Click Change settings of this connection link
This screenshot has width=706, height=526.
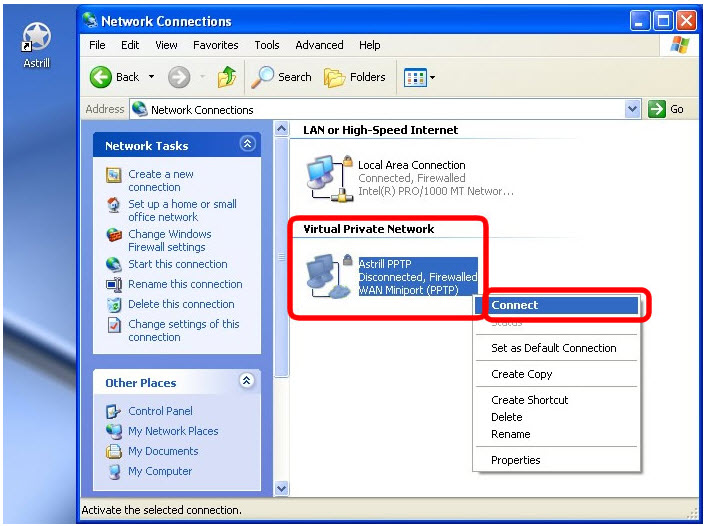[x=184, y=330]
